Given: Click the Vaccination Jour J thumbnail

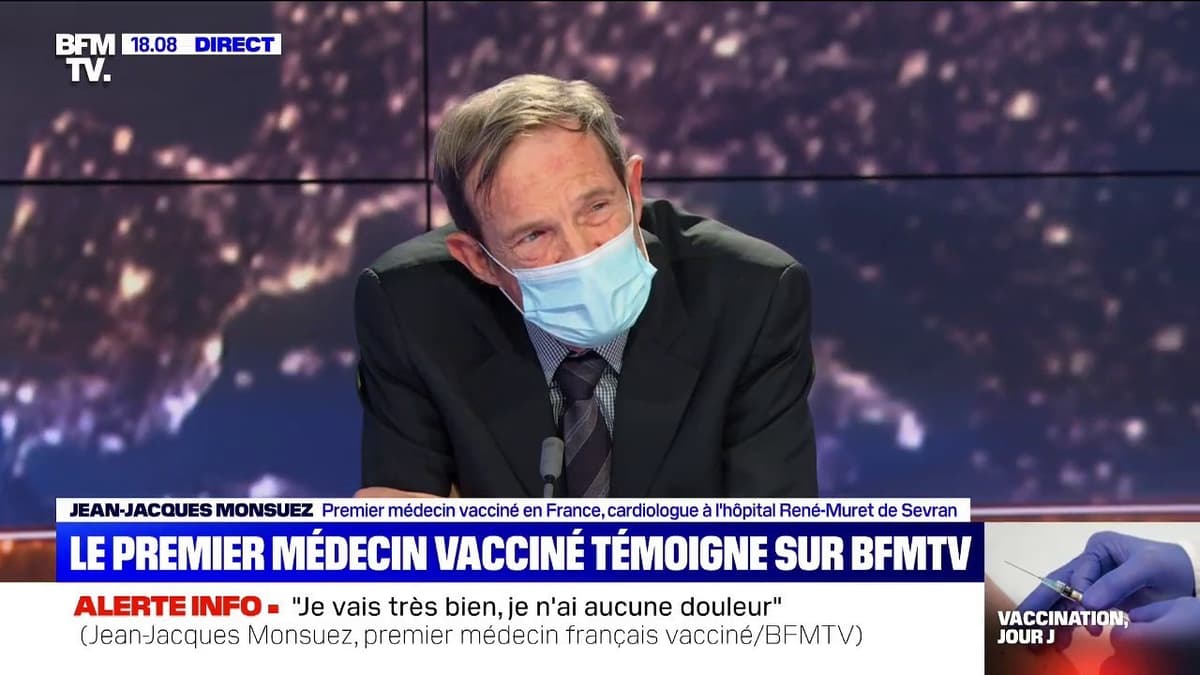Looking at the screenshot, I should [1092, 598].
